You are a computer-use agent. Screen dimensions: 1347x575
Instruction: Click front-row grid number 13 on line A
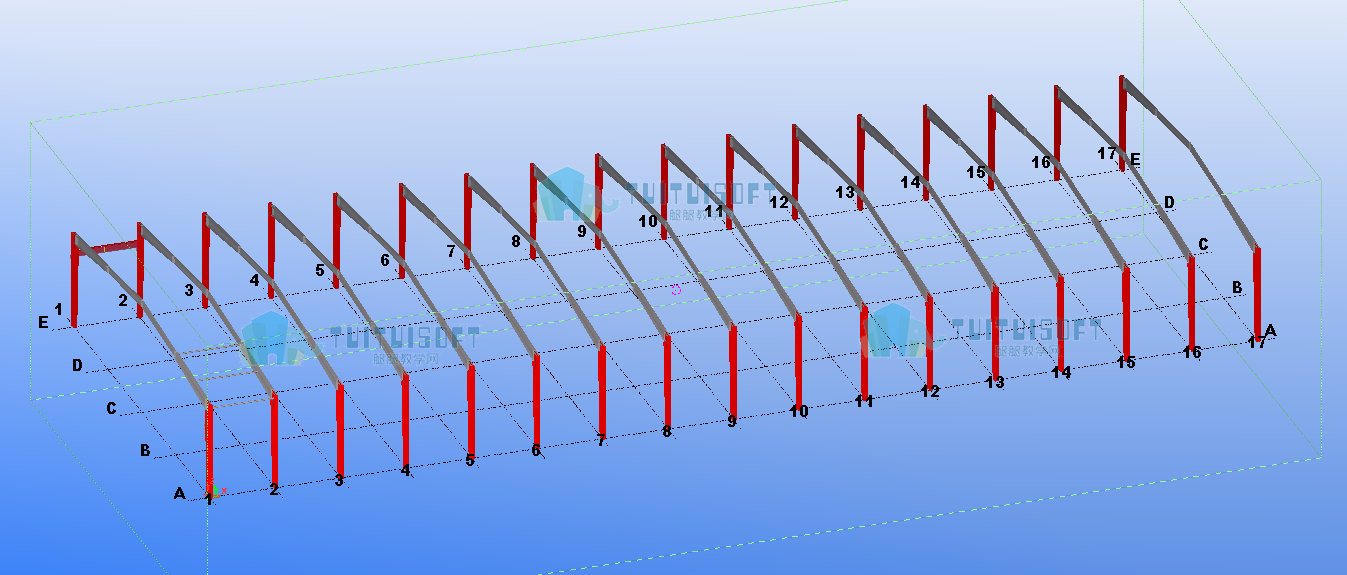pos(995,382)
